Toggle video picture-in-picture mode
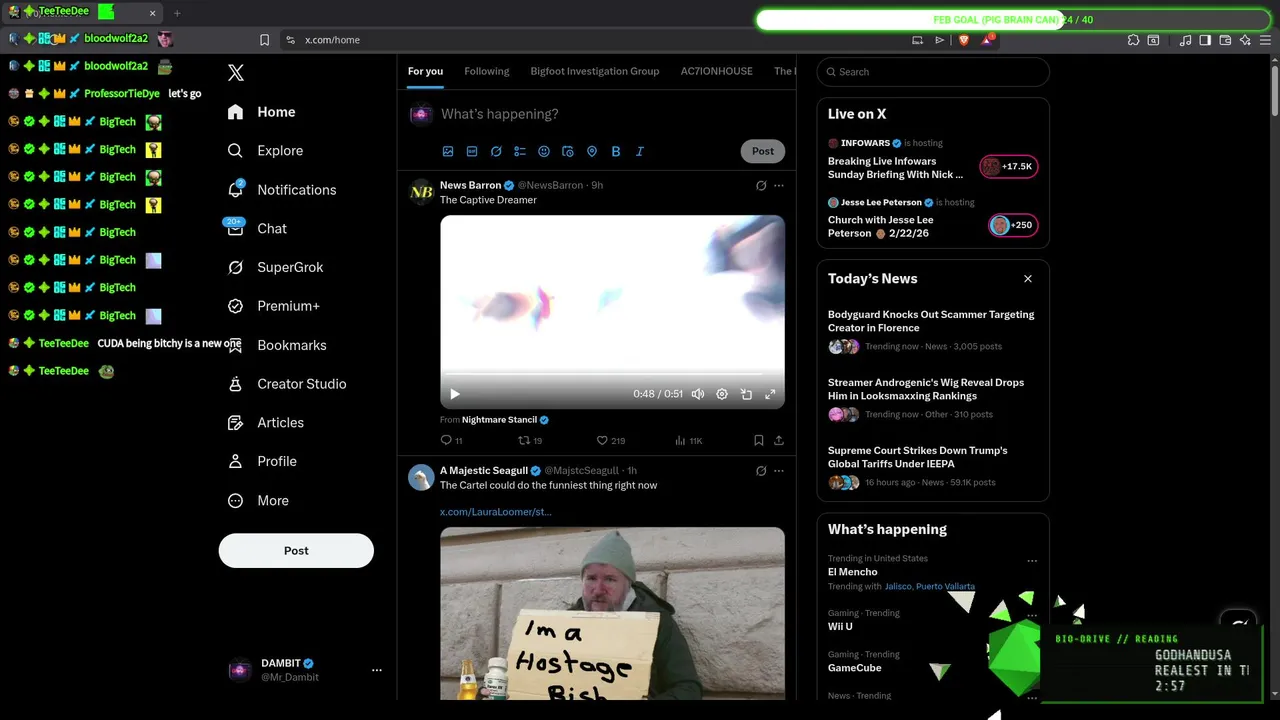The height and width of the screenshot is (720, 1280). [746, 394]
